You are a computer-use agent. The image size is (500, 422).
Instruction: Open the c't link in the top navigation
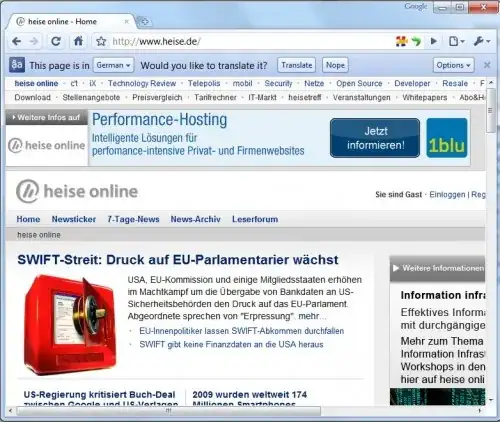click(x=74, y=83)
